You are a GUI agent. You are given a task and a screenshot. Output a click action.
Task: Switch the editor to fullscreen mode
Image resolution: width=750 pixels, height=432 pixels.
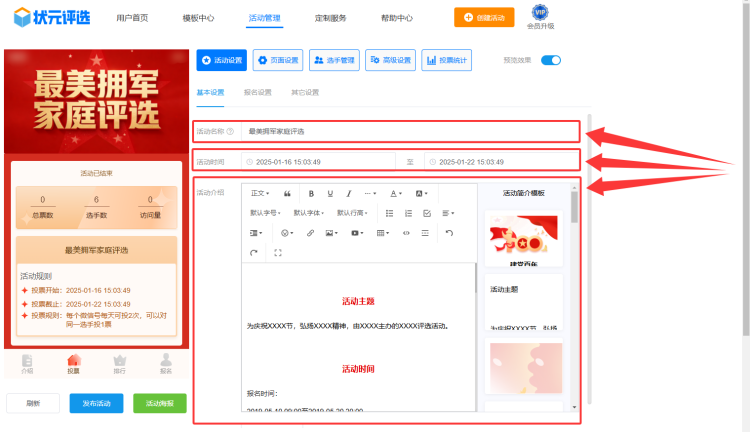click(x=278, y=253)
